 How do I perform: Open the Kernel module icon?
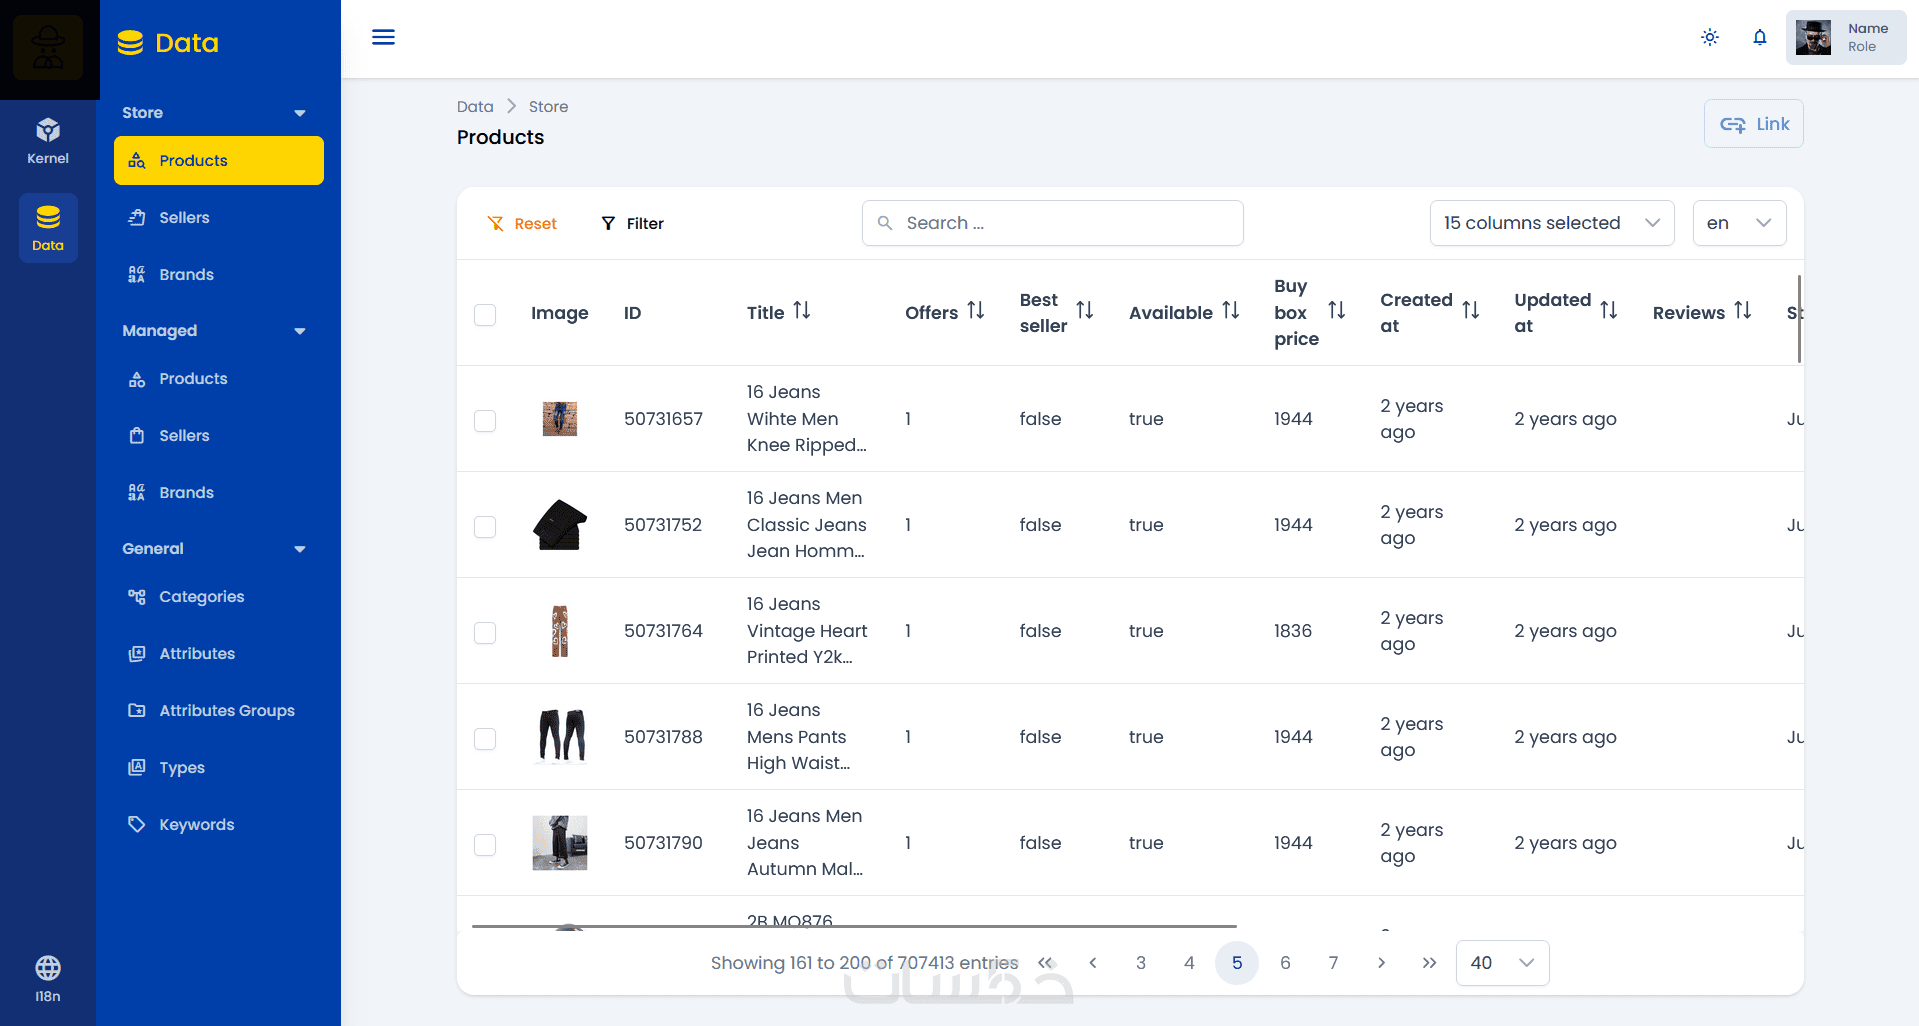(48, 141)
